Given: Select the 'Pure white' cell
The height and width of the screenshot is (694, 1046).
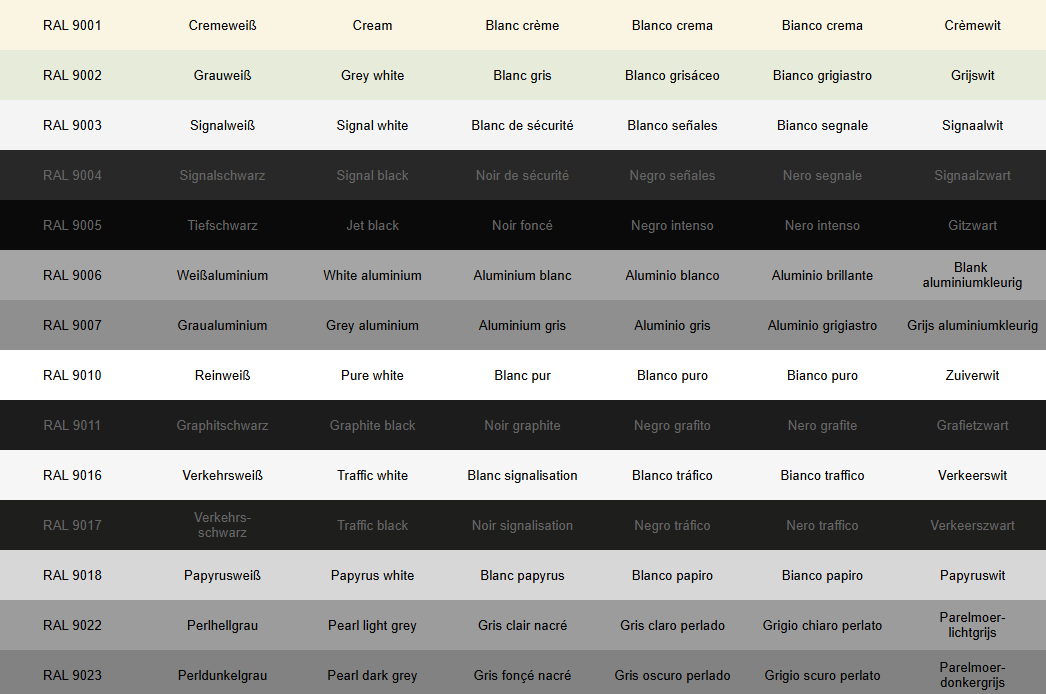Looking at the screenshot, I should (372, 375).
